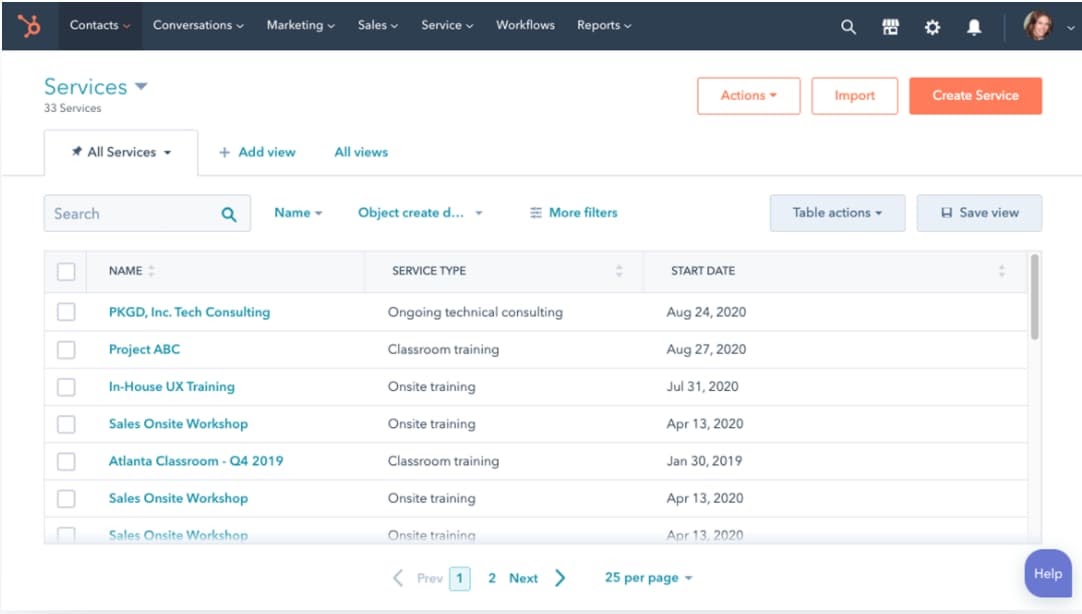1082x614 pixels.
Task: Open HubSpot settings via the gear icon
Action: coord(931,27)
